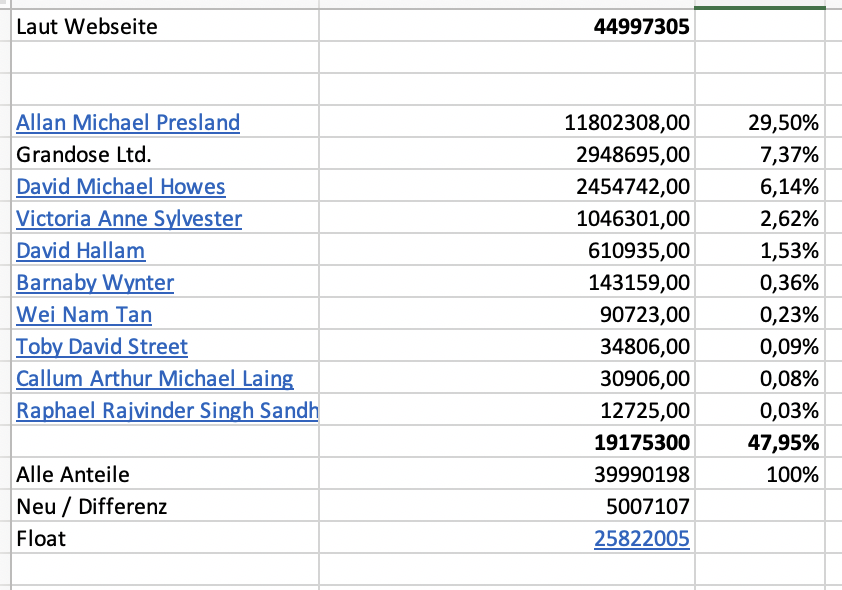
Task: Click the Float value link 25822005
Action: 642,539
